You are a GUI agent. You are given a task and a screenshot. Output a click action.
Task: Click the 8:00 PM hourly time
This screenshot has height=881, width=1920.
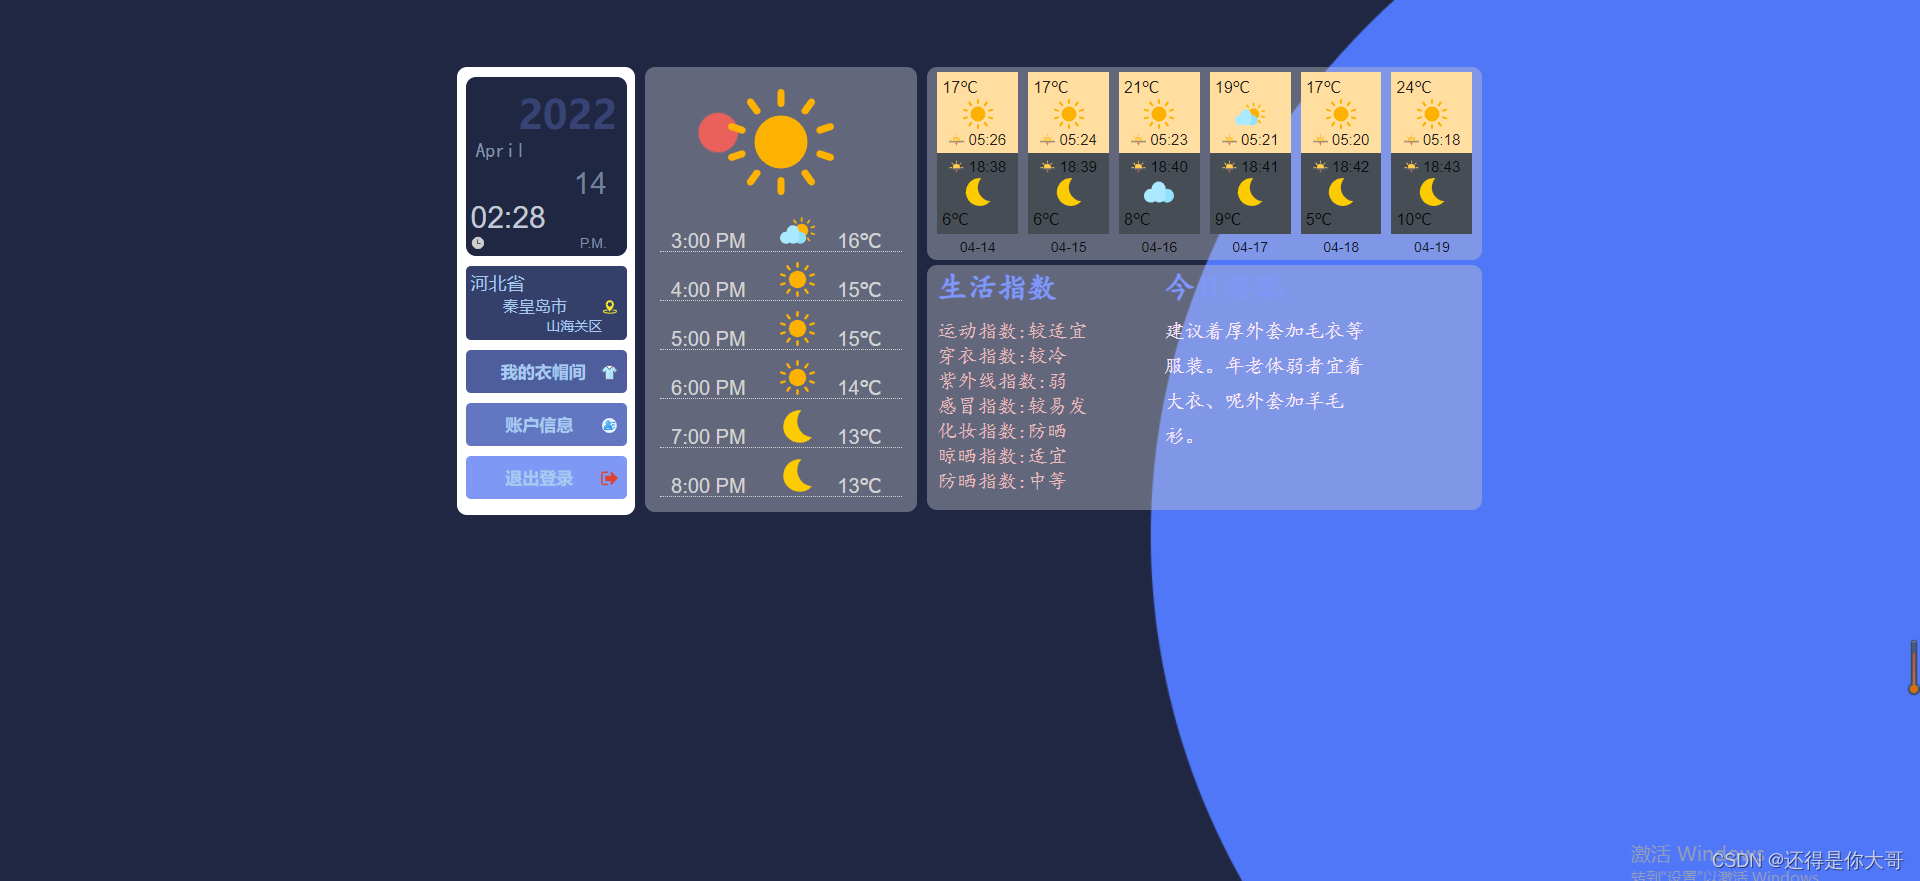pos(708,486)
